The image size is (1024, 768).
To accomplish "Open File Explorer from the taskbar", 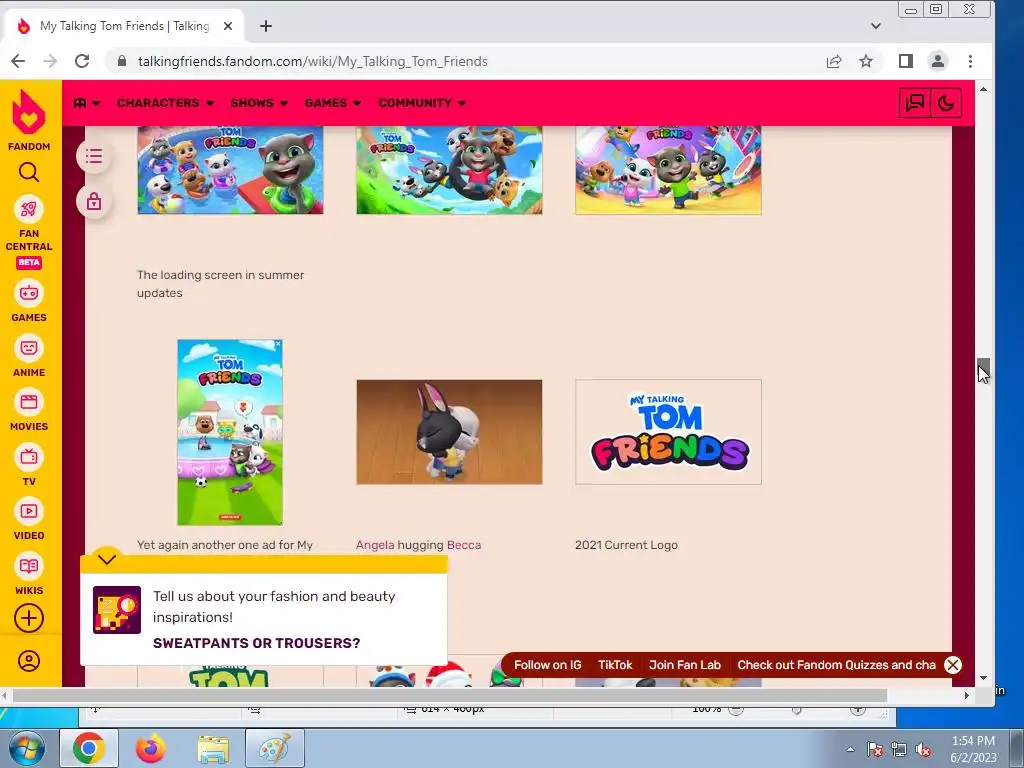I will (x=213, y=748).
